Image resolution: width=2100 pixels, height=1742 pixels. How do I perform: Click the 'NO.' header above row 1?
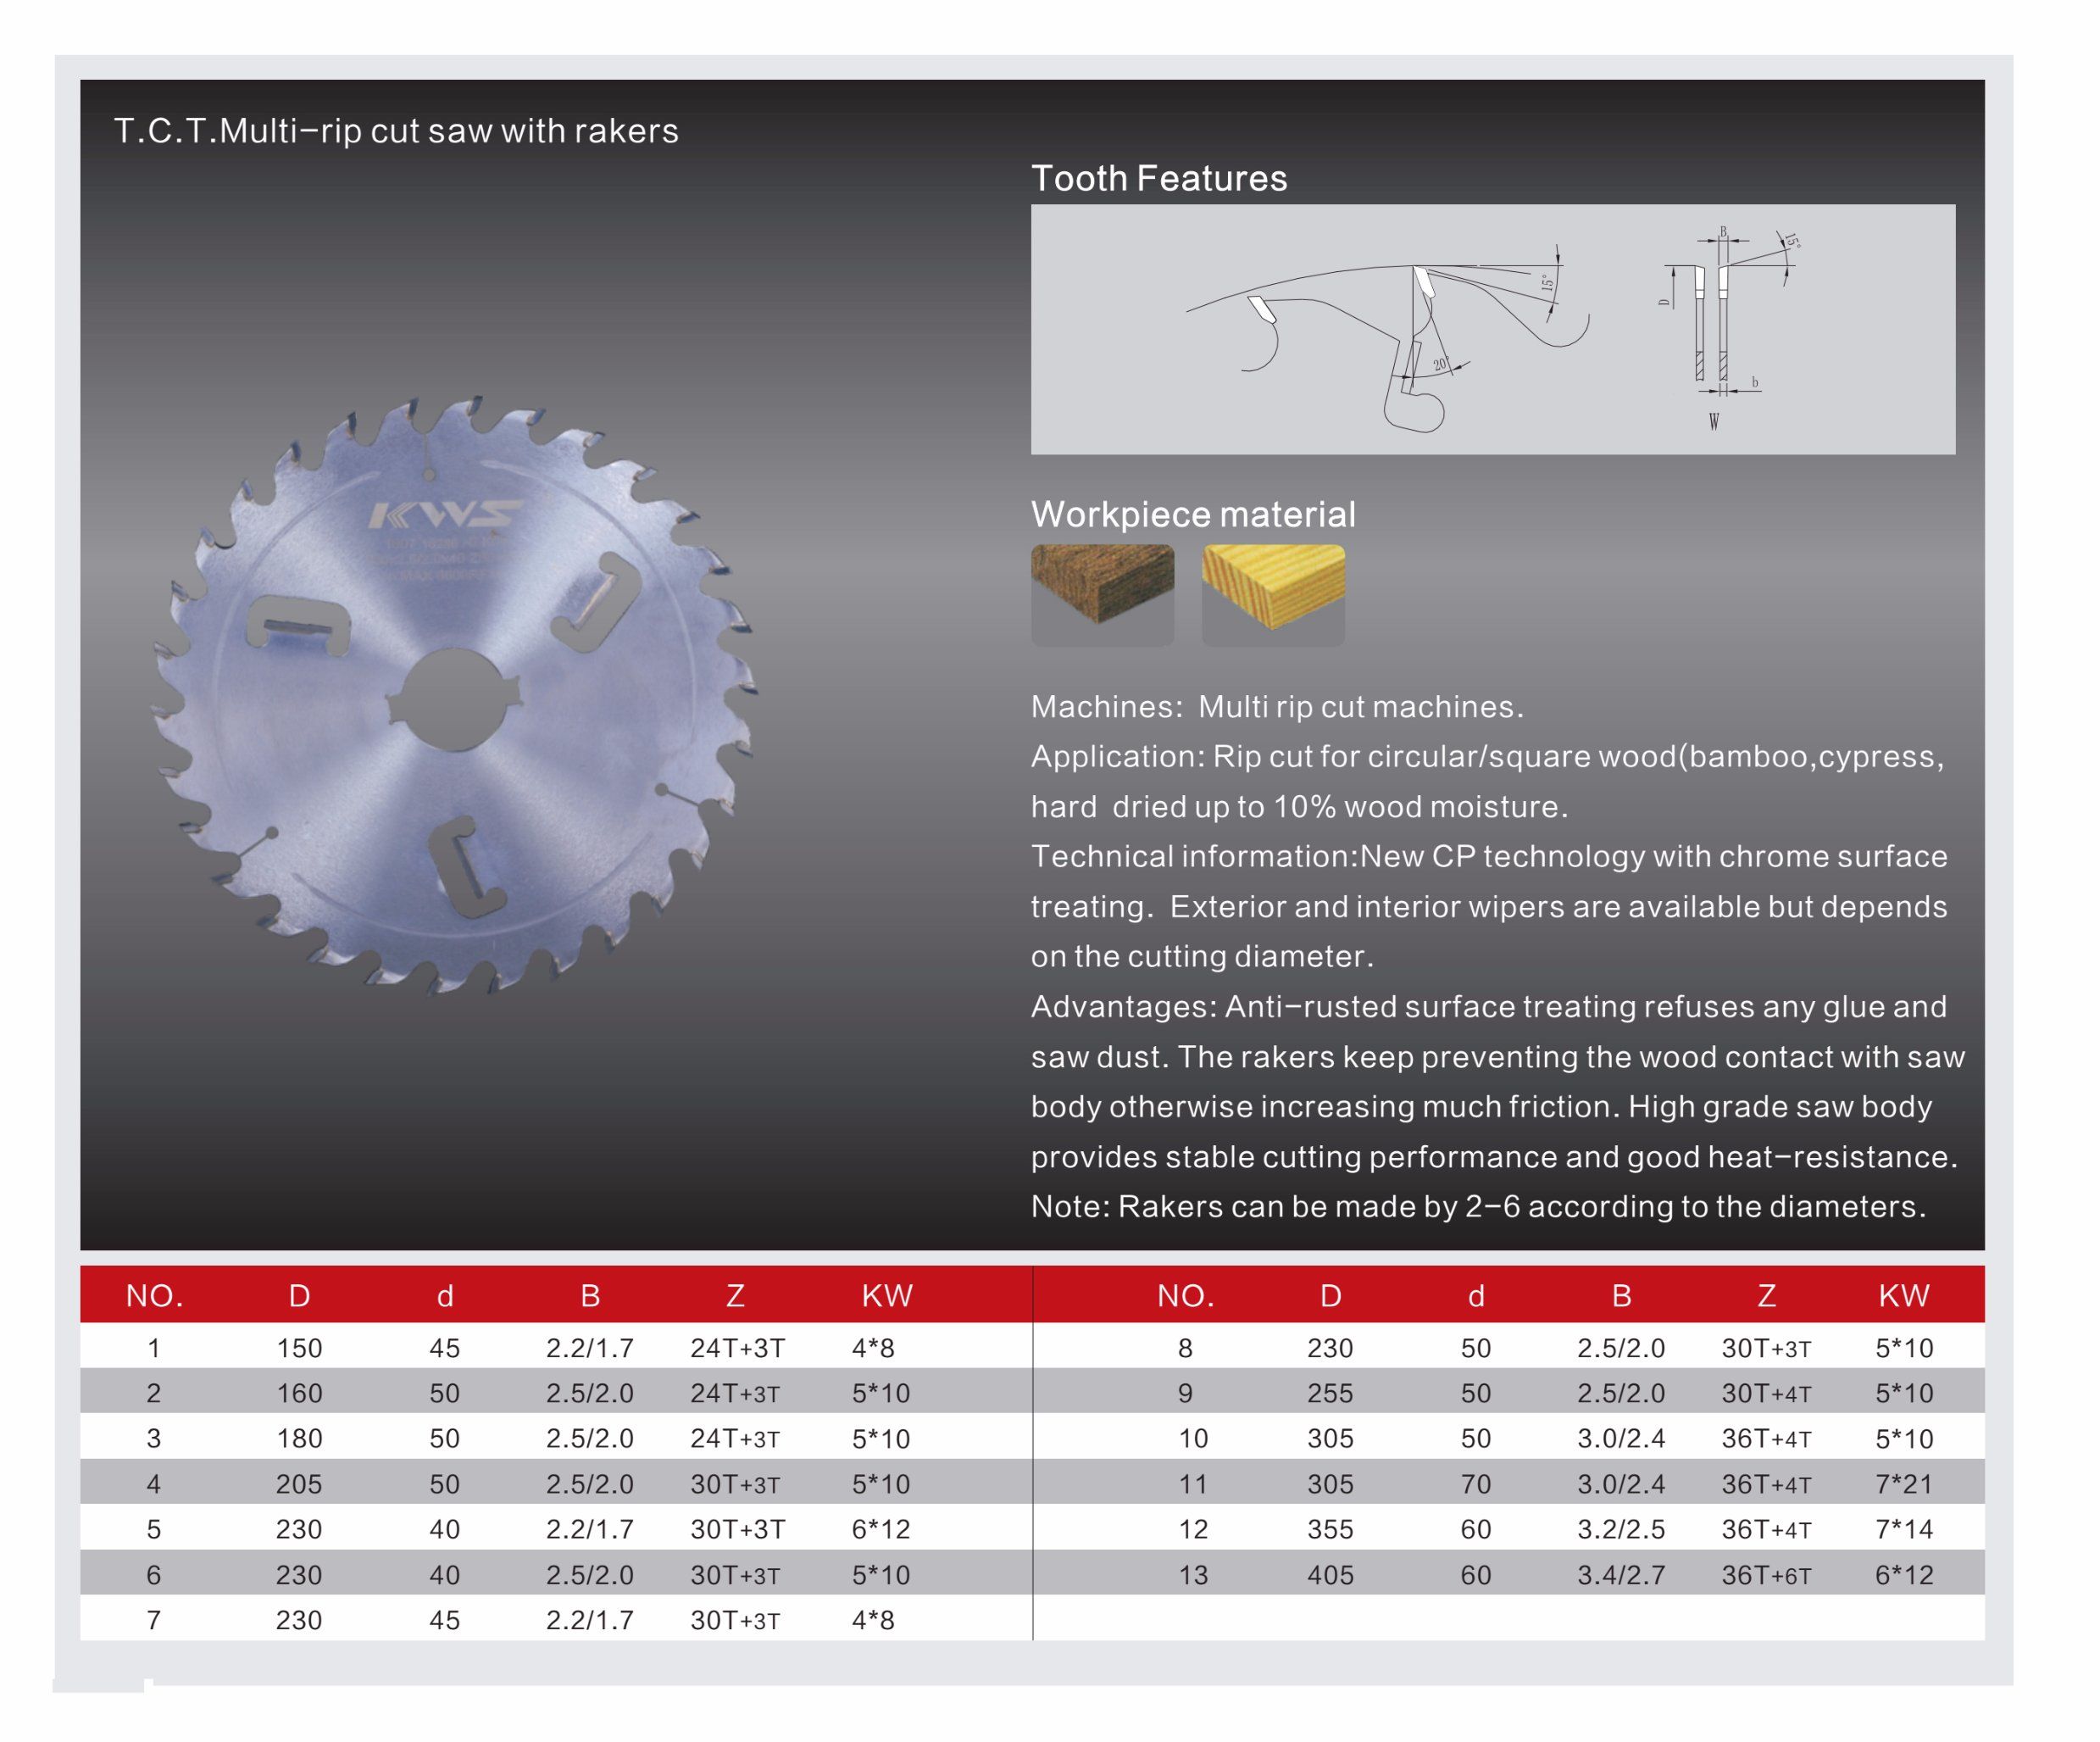tap(154, 1296)
